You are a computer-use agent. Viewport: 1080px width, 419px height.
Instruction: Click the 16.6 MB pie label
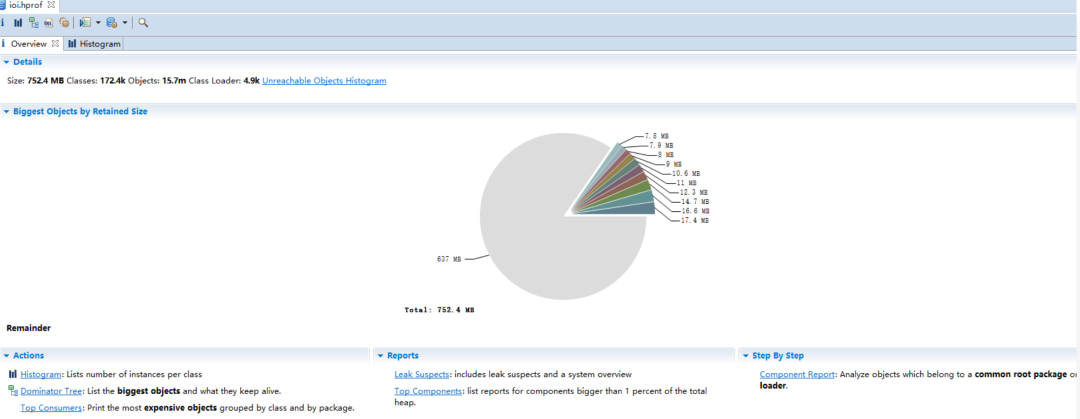pyautogui.click(x=695, y=211)
